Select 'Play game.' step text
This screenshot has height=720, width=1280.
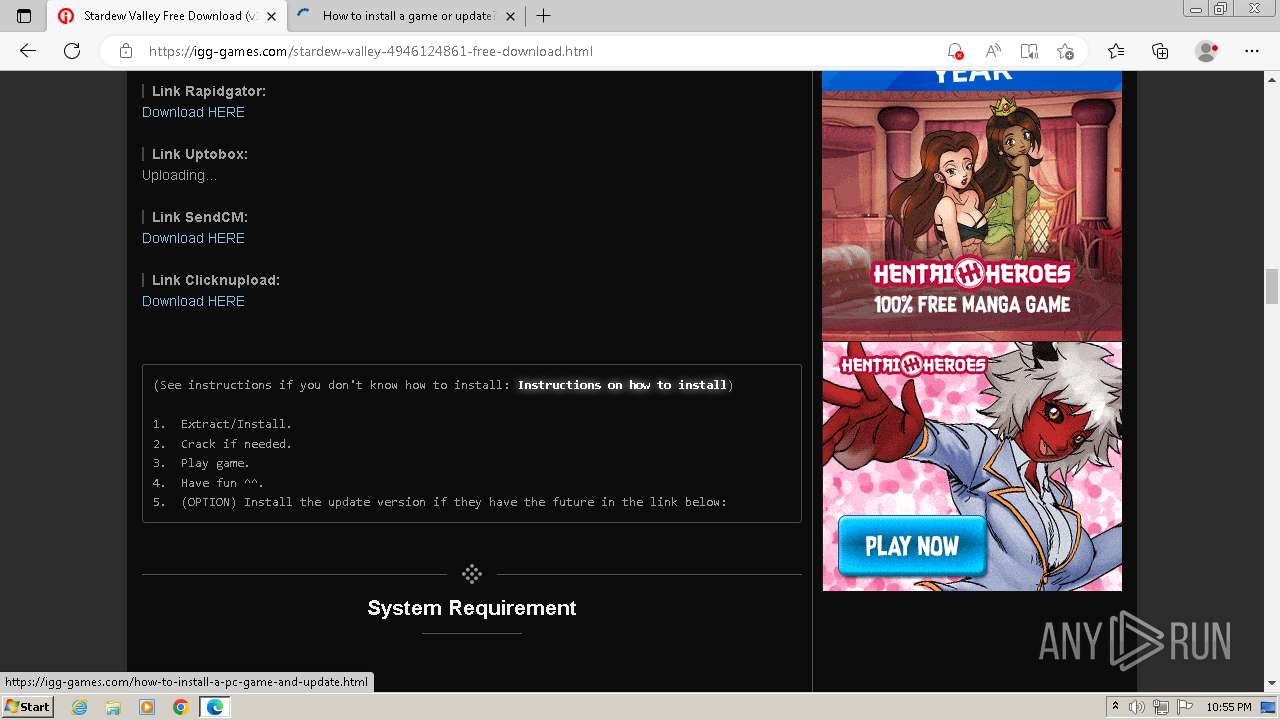pyautogui.click(x=215, y=463)
